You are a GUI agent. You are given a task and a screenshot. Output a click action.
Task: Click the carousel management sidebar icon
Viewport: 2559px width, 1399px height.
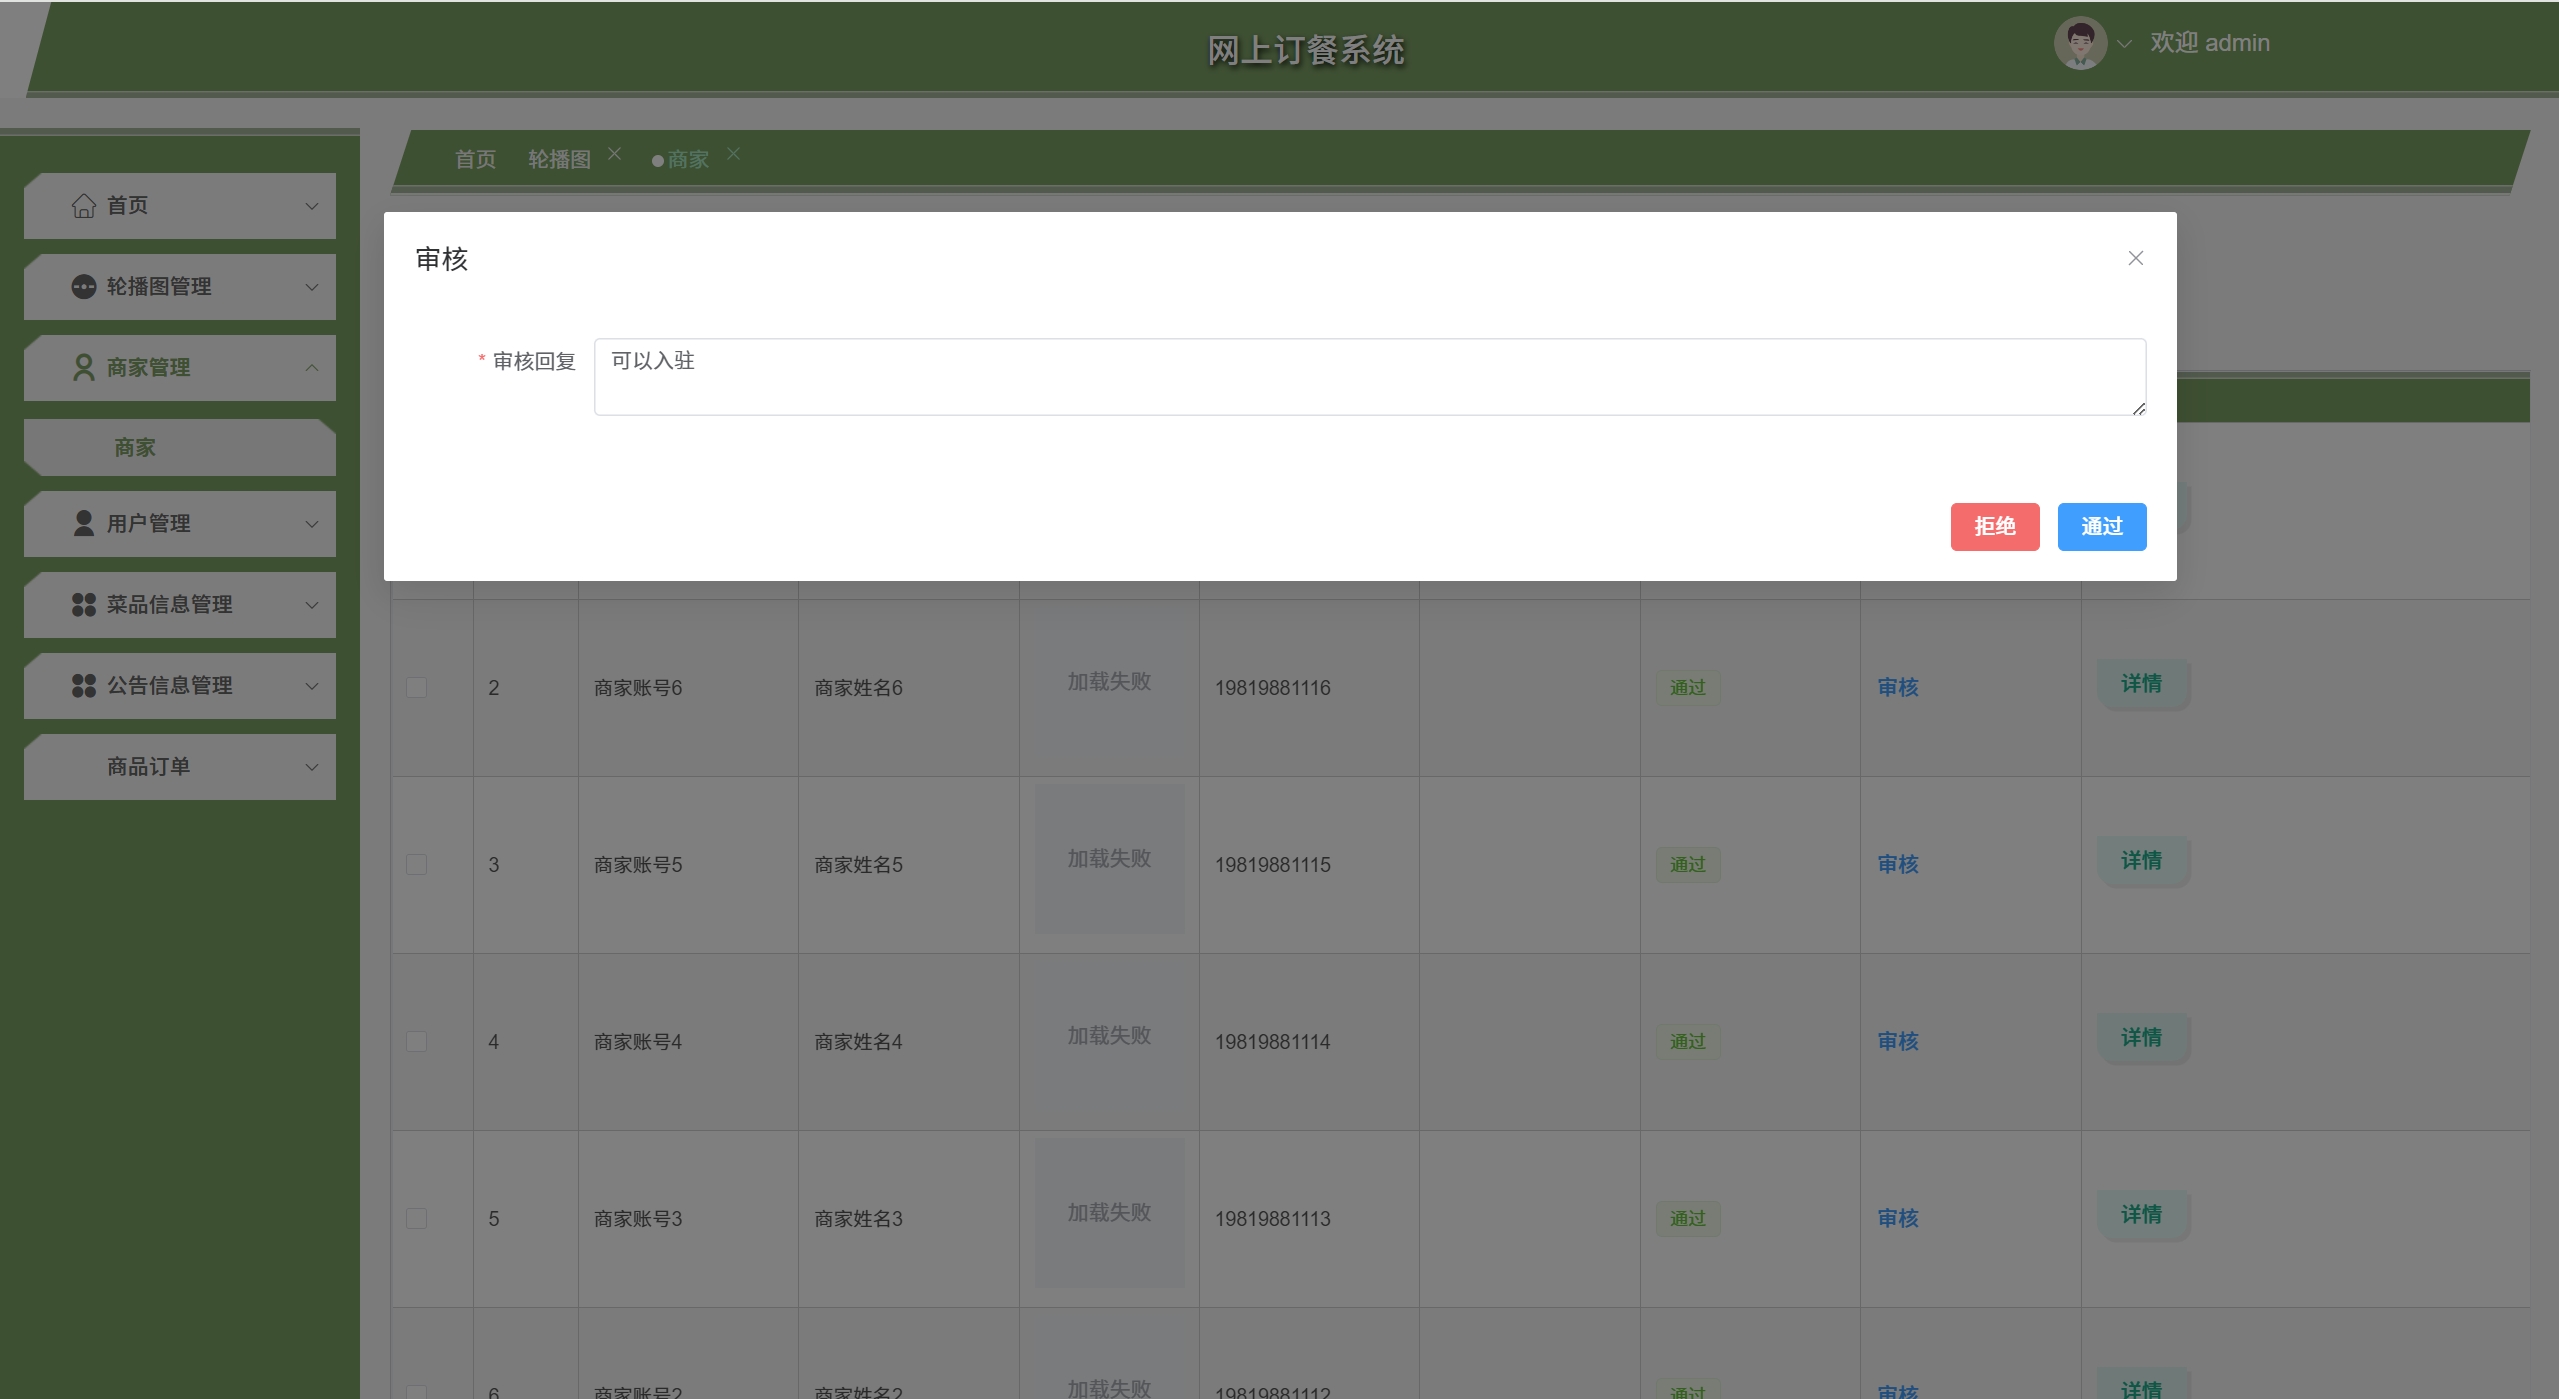click(x=84, y=287)
